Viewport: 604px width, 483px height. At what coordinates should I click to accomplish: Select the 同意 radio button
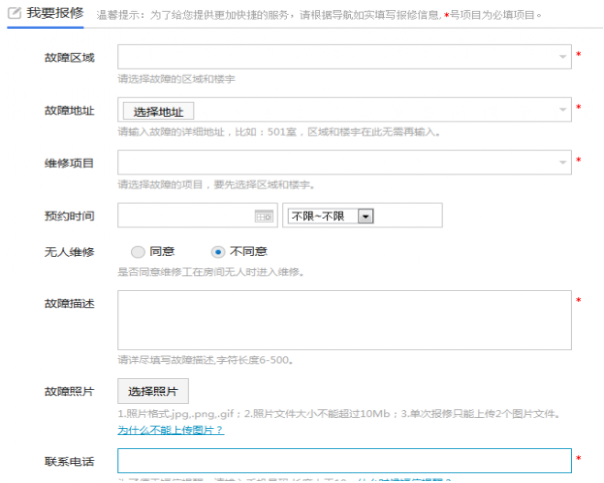tap(138, 252)
